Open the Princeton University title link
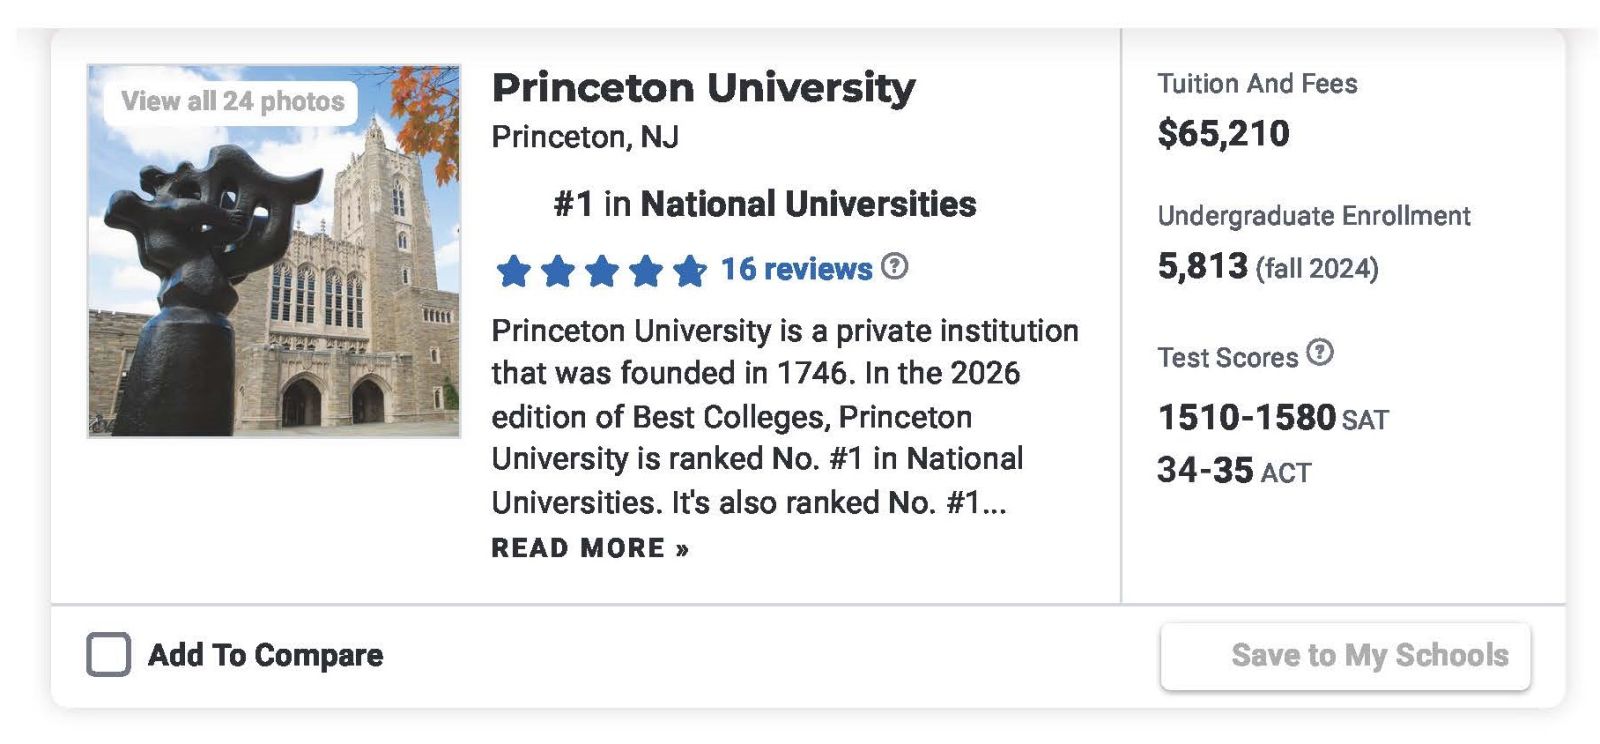This screenshot has height=744, width=1600. pyautogui.click(x=703, y=88)
